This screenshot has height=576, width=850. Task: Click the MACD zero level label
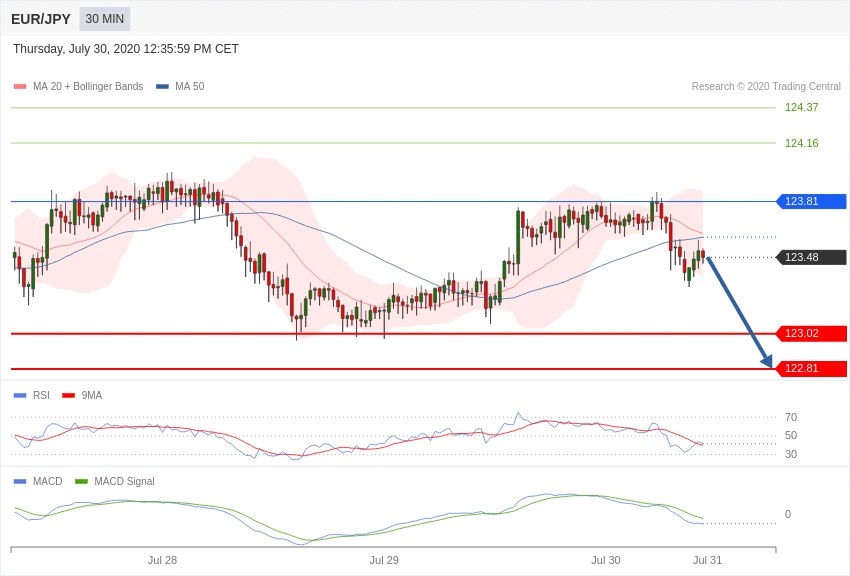click(788, 514)
